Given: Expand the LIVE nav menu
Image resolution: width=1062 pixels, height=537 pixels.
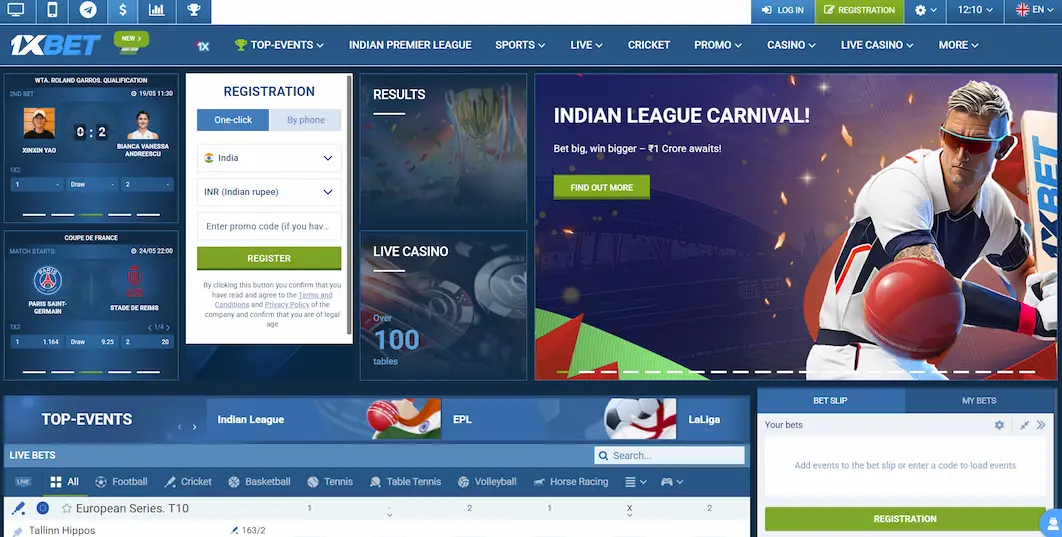Looking at the screenshot, I should (587, 45).
